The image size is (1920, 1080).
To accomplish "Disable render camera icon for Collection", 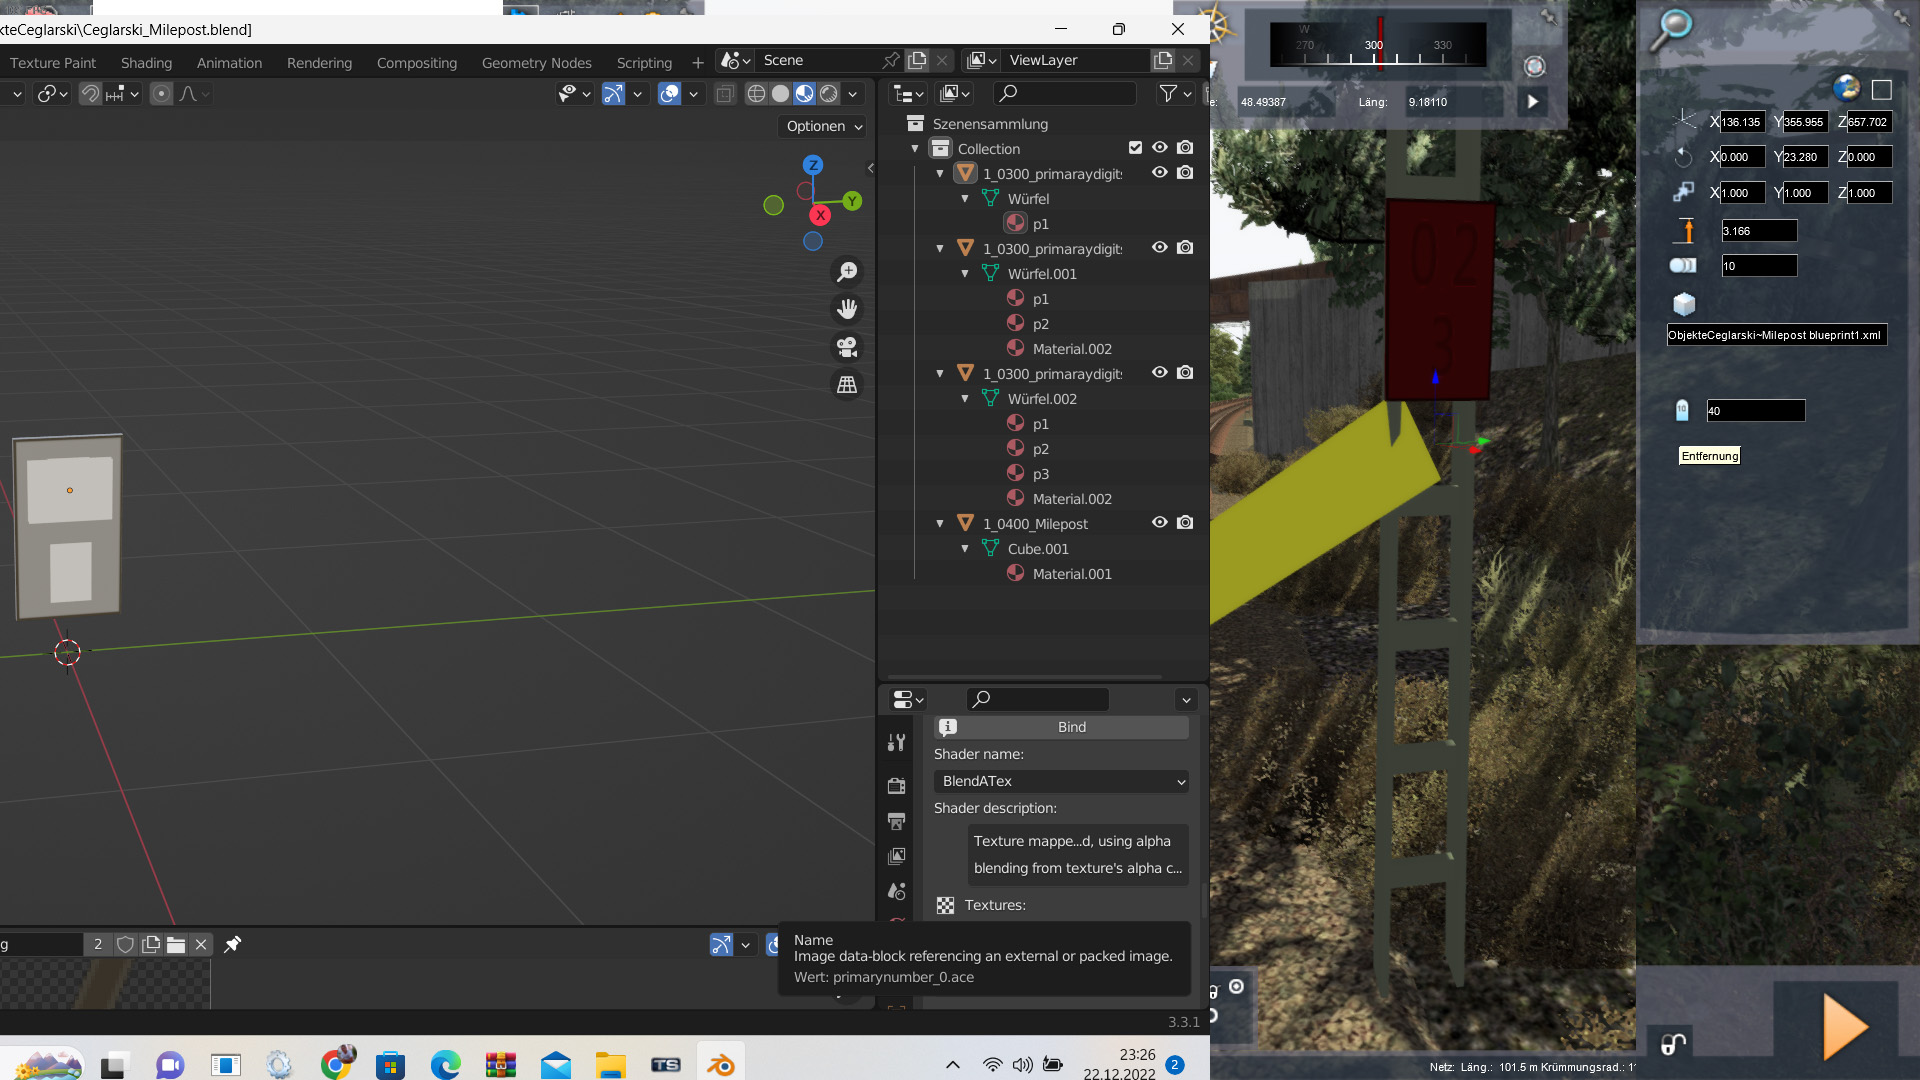I will point(1185,148).
